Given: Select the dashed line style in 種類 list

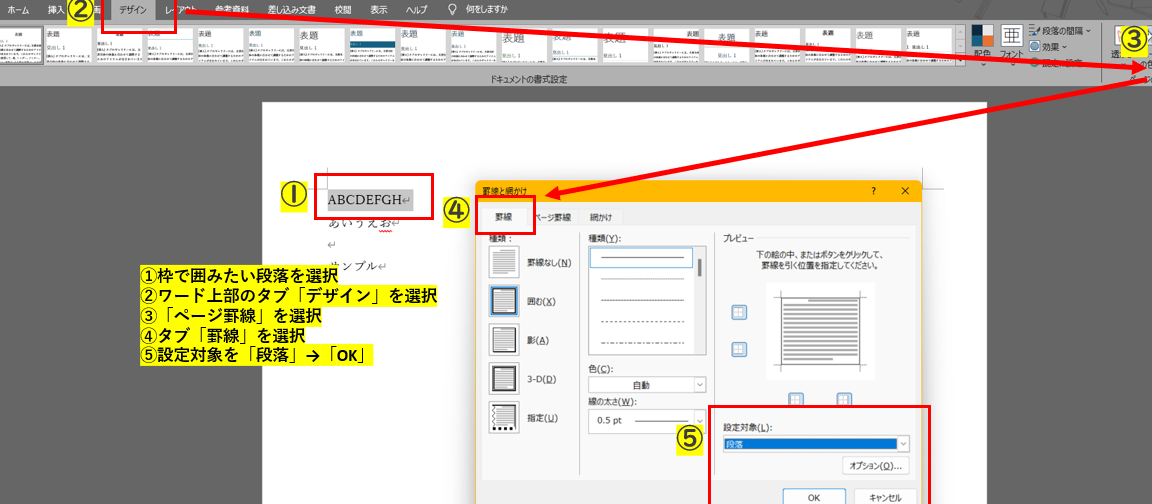Looking at the screenshot, I should (x=641, y=321).
